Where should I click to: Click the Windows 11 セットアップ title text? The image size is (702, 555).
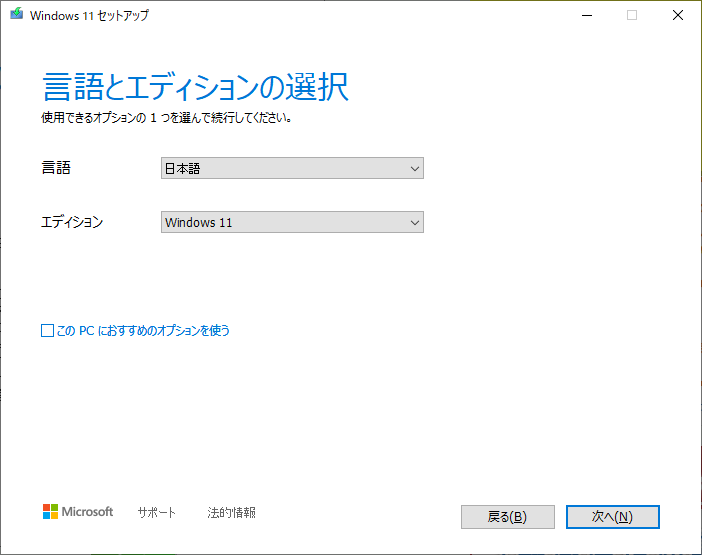coord(89,15)
